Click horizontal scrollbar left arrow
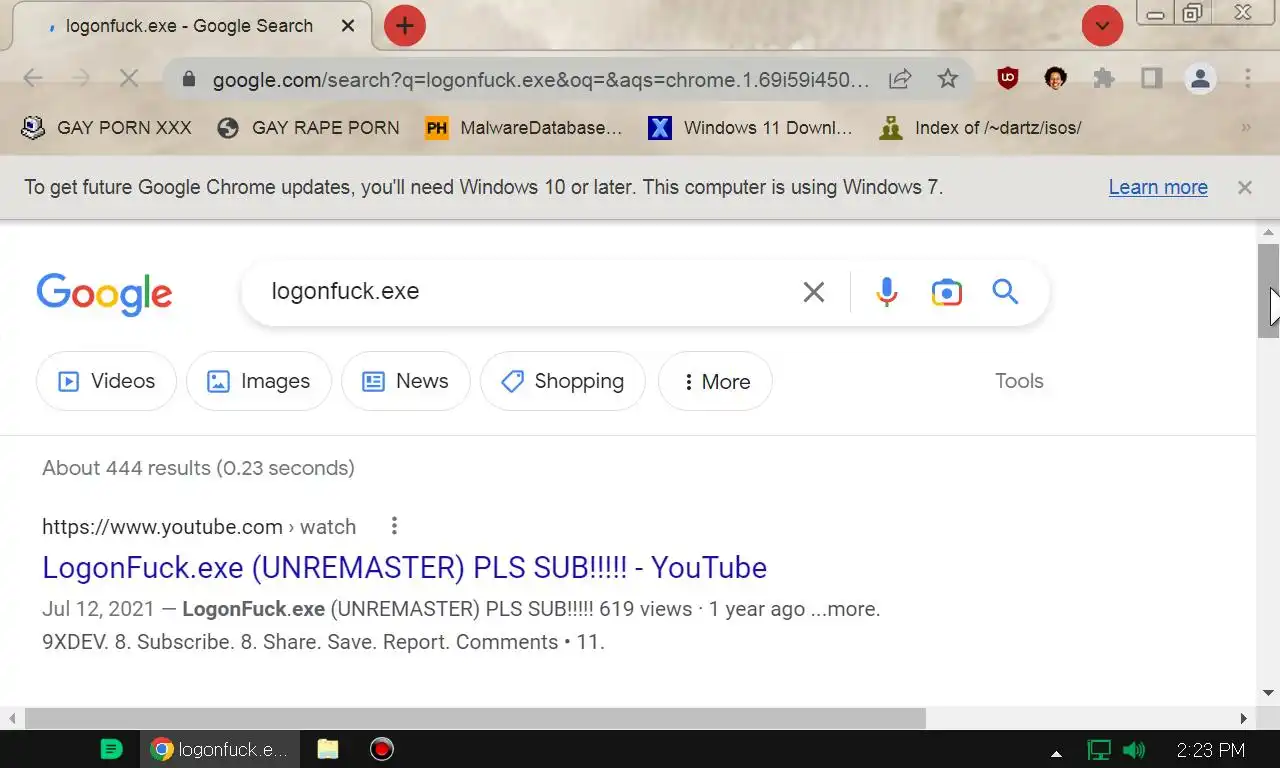The width and height of the screenshot is (1280, 768). point(12,718)
